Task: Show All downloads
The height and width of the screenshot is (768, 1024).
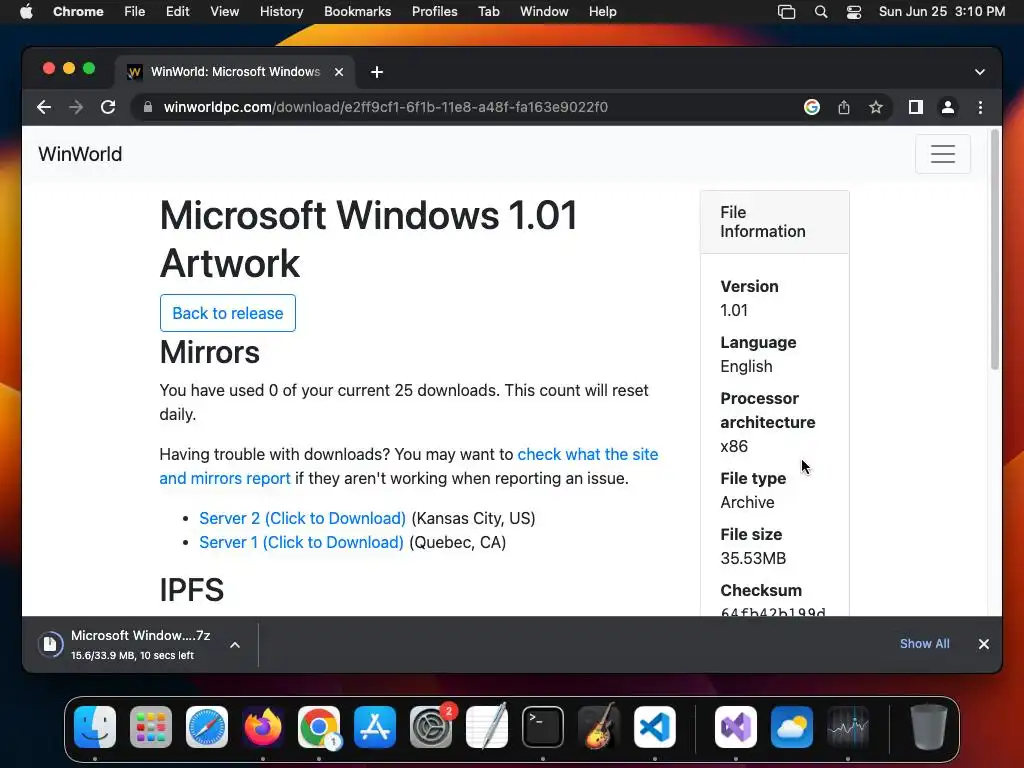Action: (x=925, y=644)
